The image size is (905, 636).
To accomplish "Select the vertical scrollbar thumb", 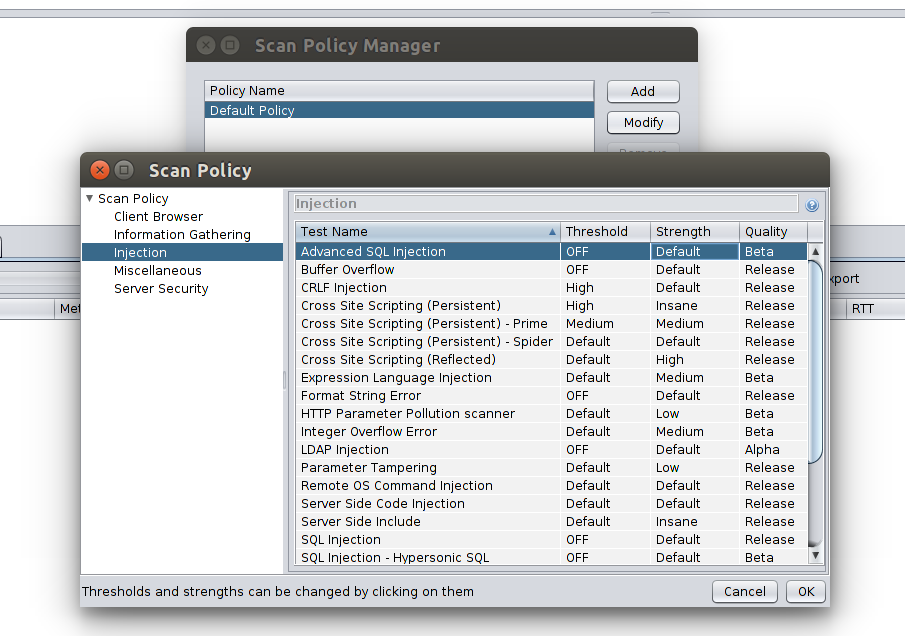I will [x=815, y=361].
